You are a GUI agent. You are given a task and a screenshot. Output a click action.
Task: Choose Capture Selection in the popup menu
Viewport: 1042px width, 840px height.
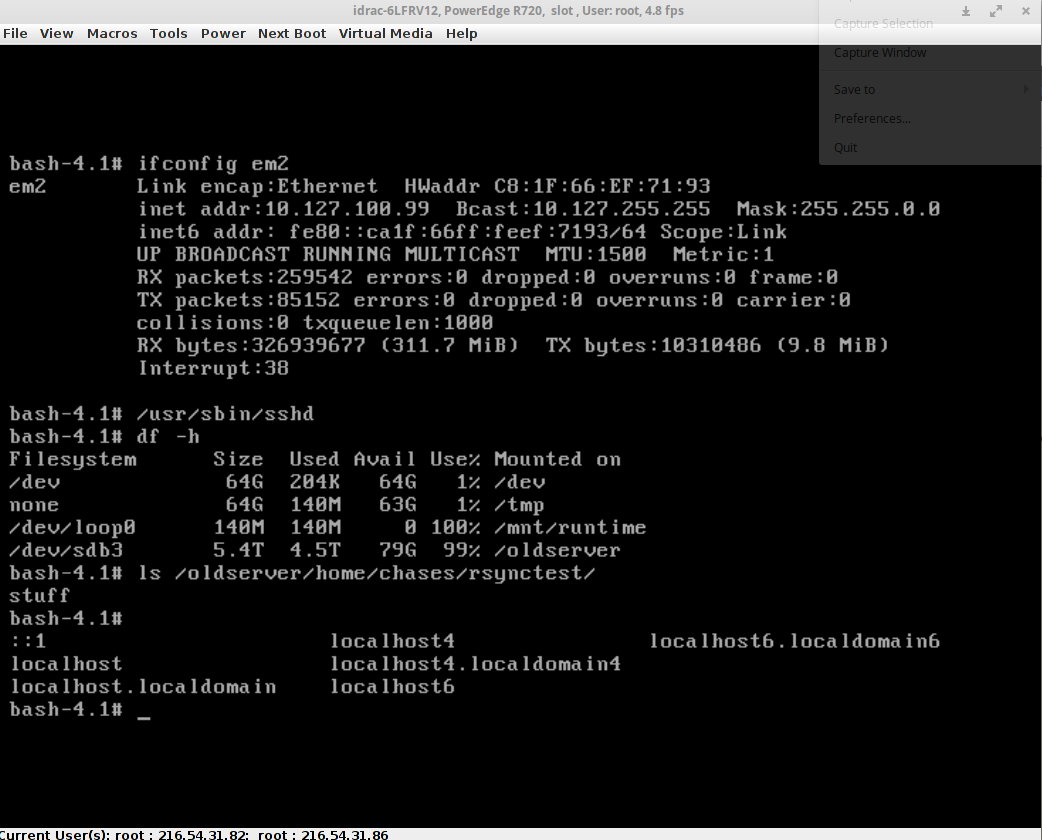883,24
